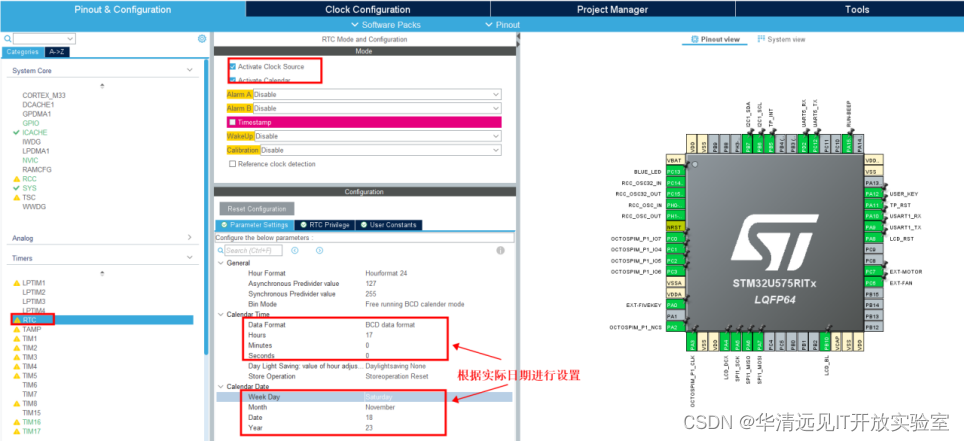Select the PA0 pin labeled EXT-FIVEKEY
The width and height of the screenshot is (964, 442).
coord(674,305)
